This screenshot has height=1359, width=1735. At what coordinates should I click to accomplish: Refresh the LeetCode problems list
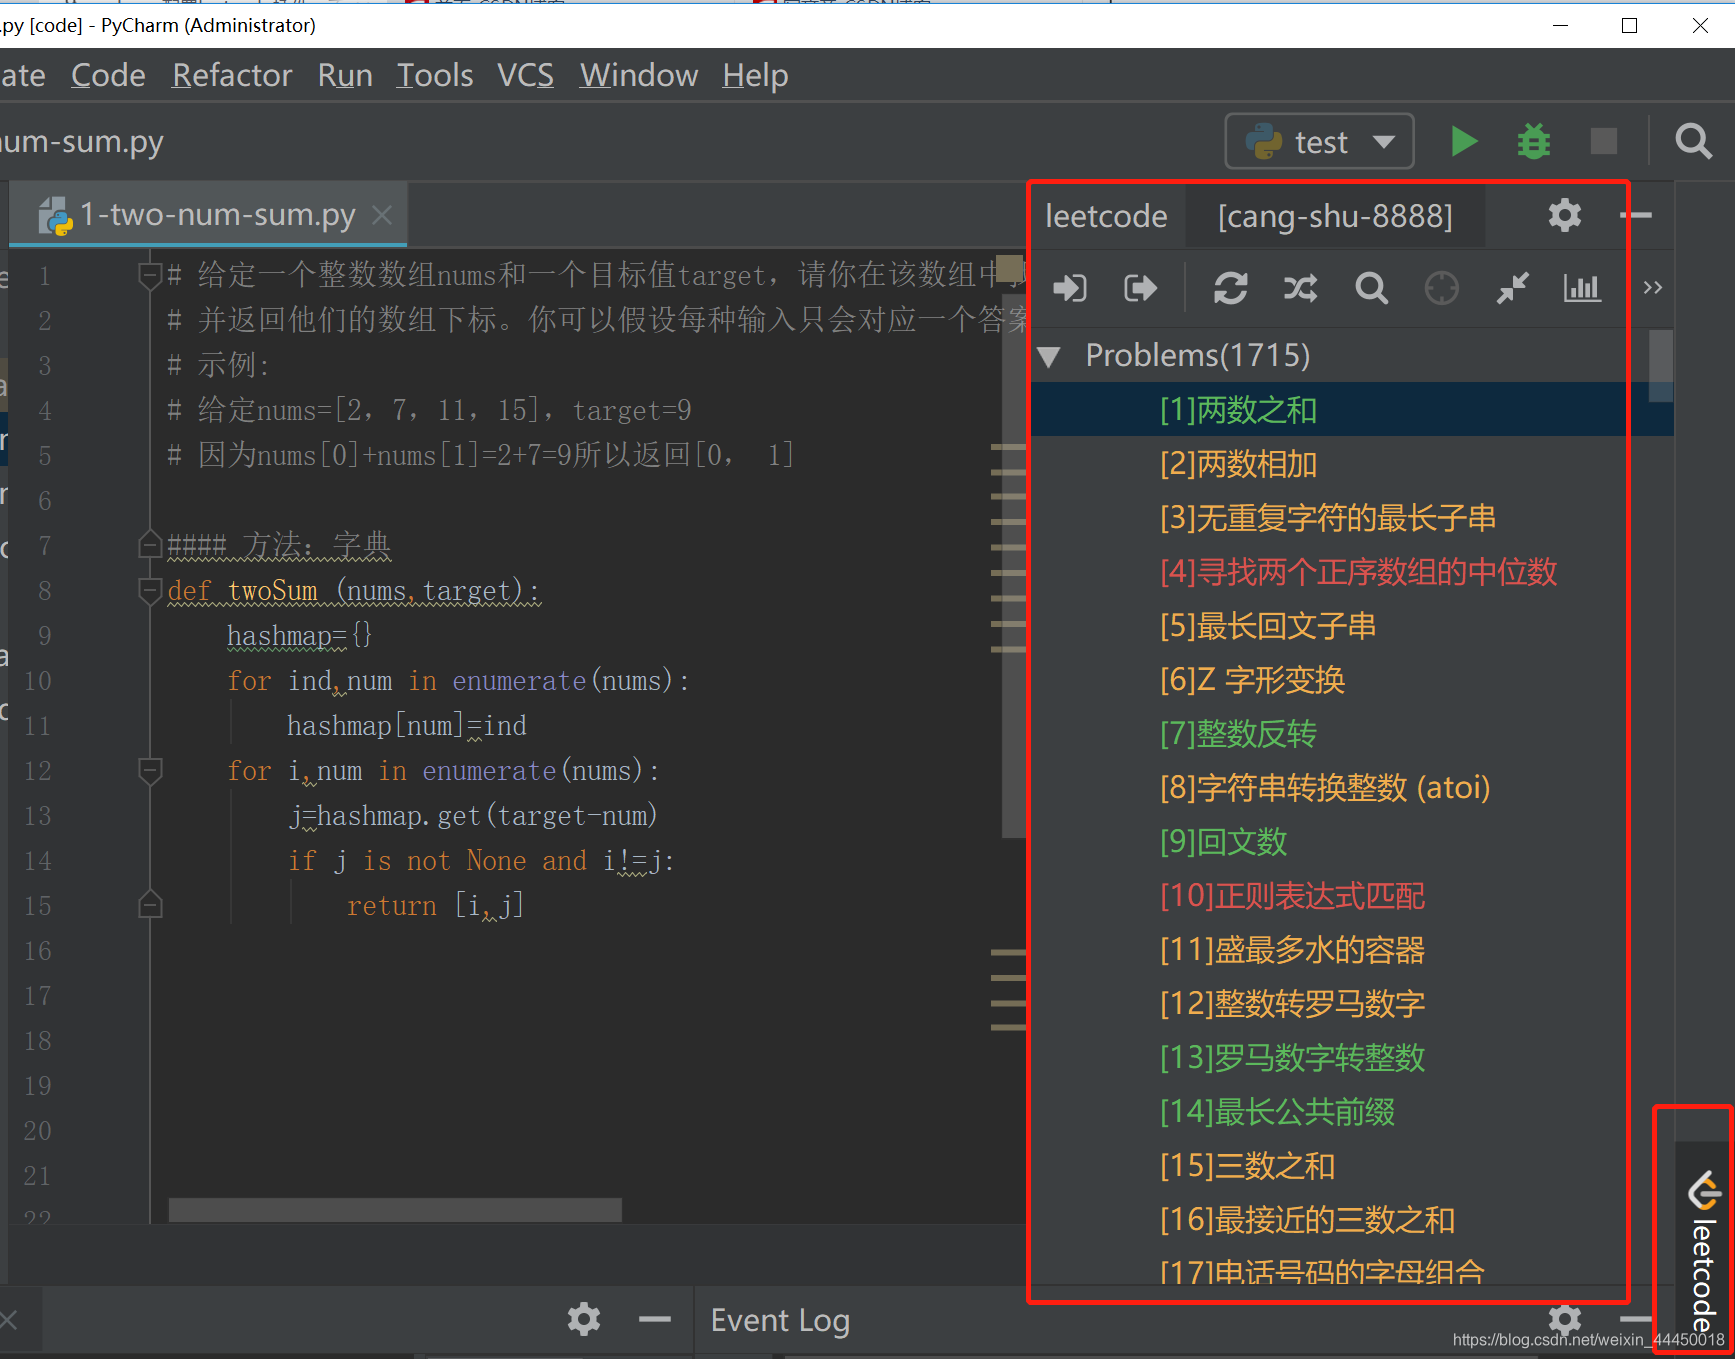pos(1231,288)
